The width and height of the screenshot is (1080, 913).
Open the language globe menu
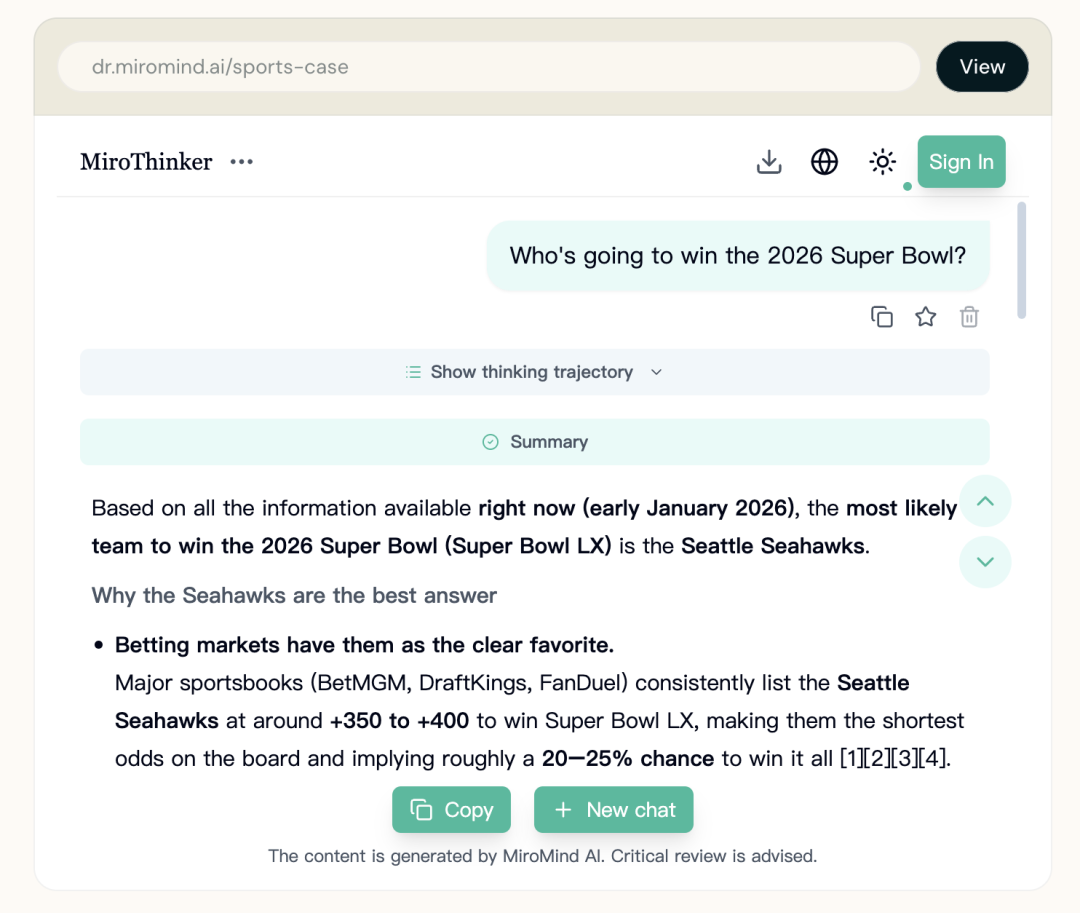(824, 162)
